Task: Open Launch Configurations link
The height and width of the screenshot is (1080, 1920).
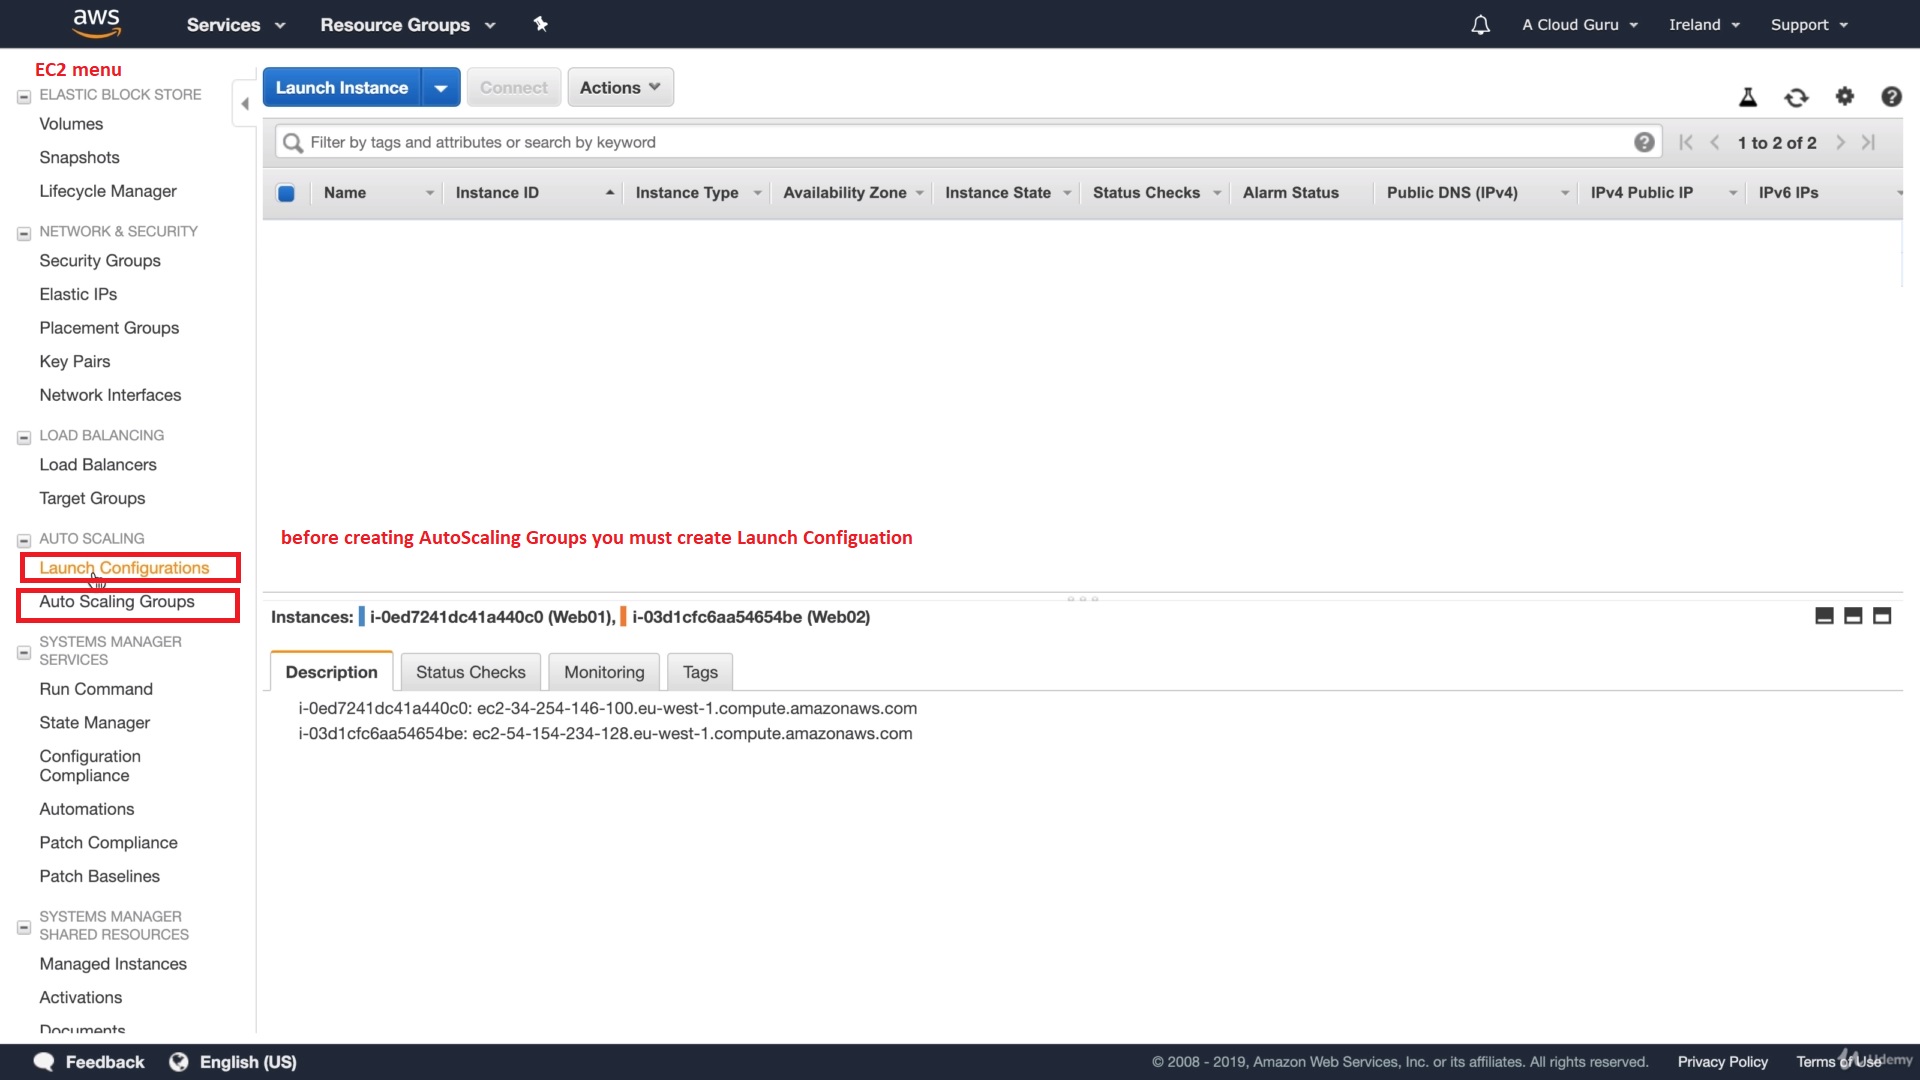Action: 124,568
